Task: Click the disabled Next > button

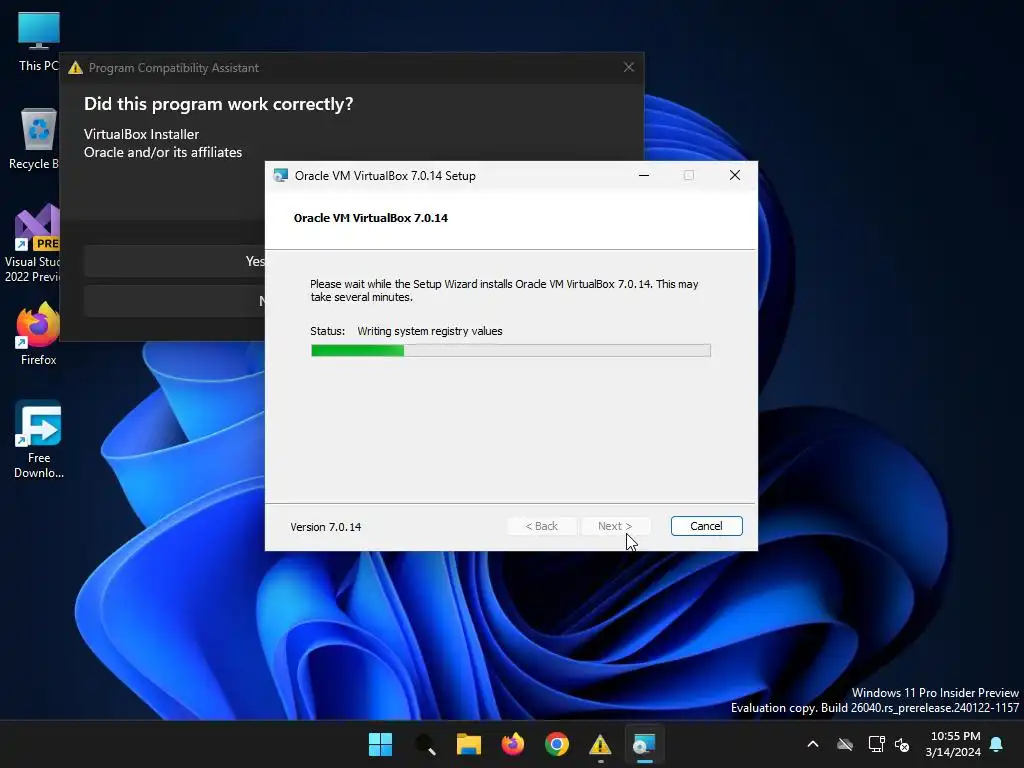Action: (615, 526)
